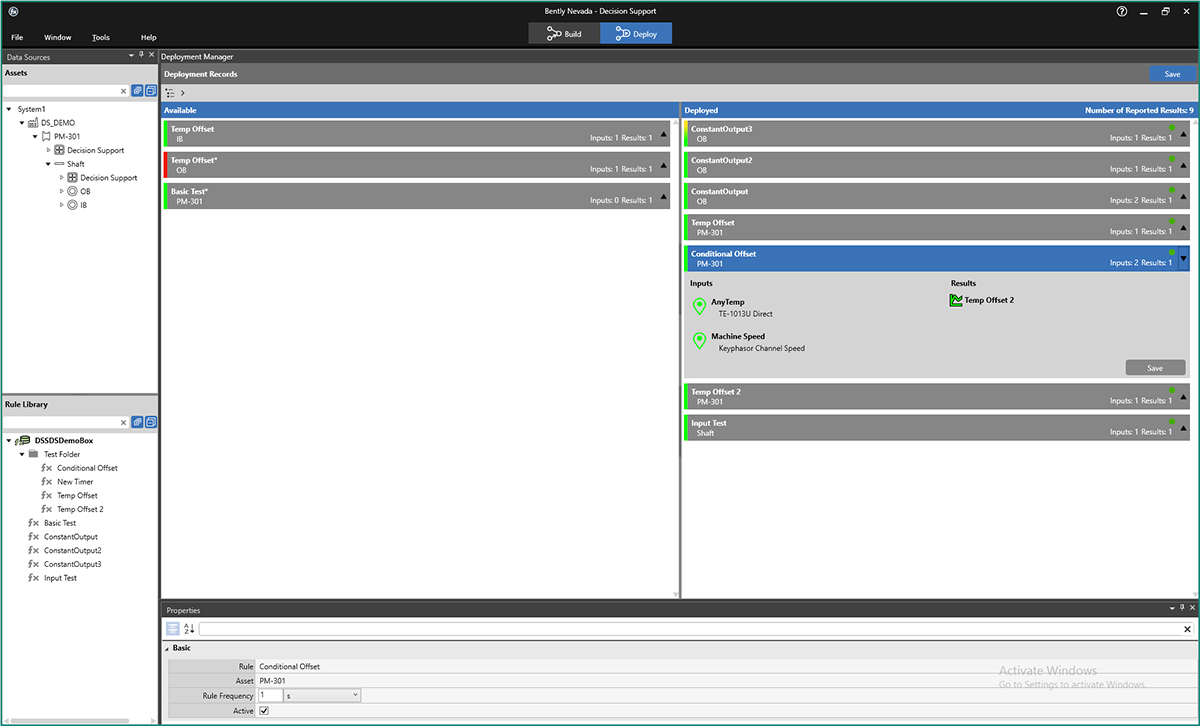1200x726 pixels.
Task: Click the Rule Library search input field
Action: point(62,423)
